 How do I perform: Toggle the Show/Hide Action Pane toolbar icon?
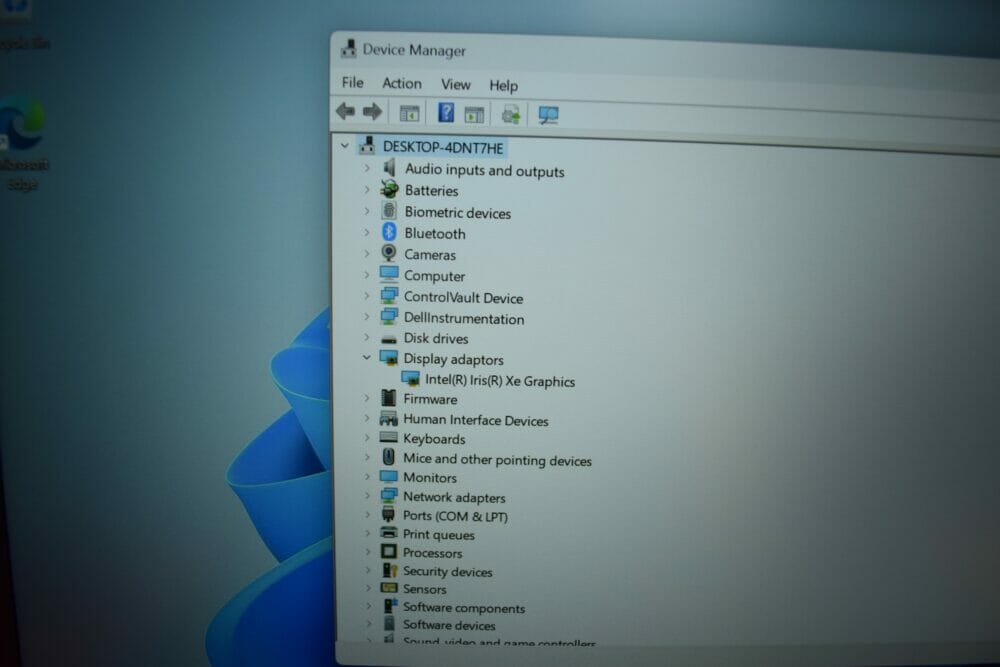point(474,115)
